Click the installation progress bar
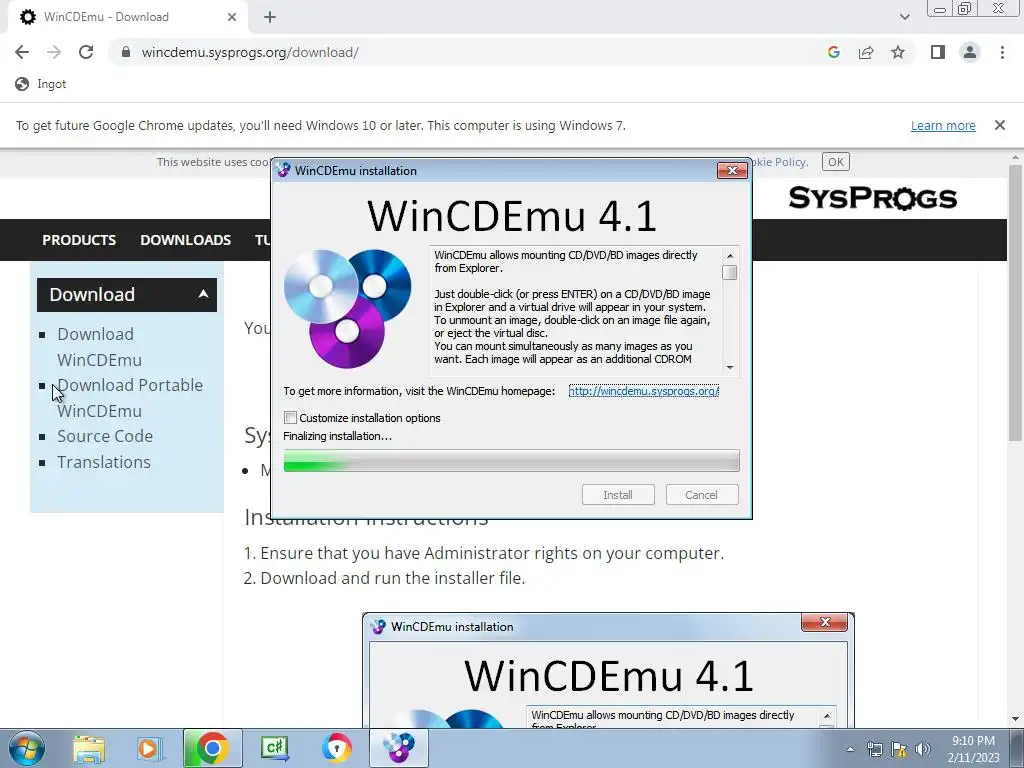1024x768 pixels. click(x=511, y=460)
